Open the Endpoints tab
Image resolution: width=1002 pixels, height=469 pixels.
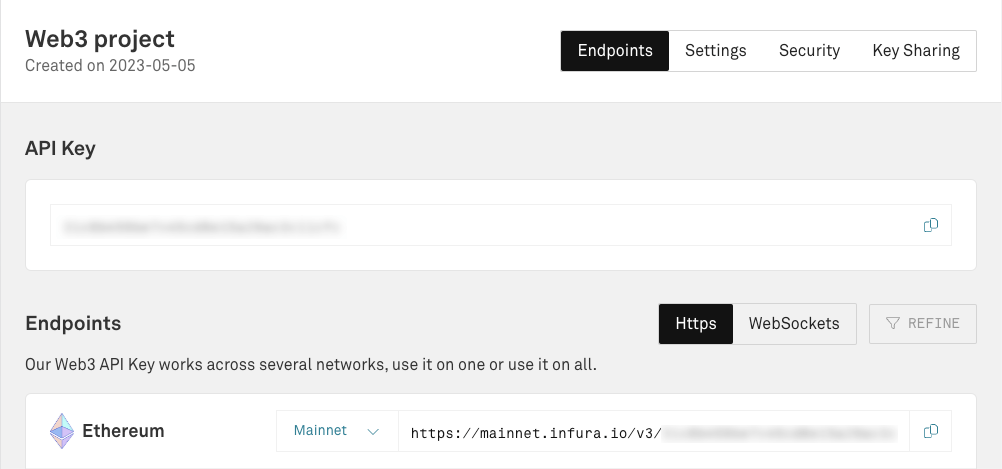(614, 51)
